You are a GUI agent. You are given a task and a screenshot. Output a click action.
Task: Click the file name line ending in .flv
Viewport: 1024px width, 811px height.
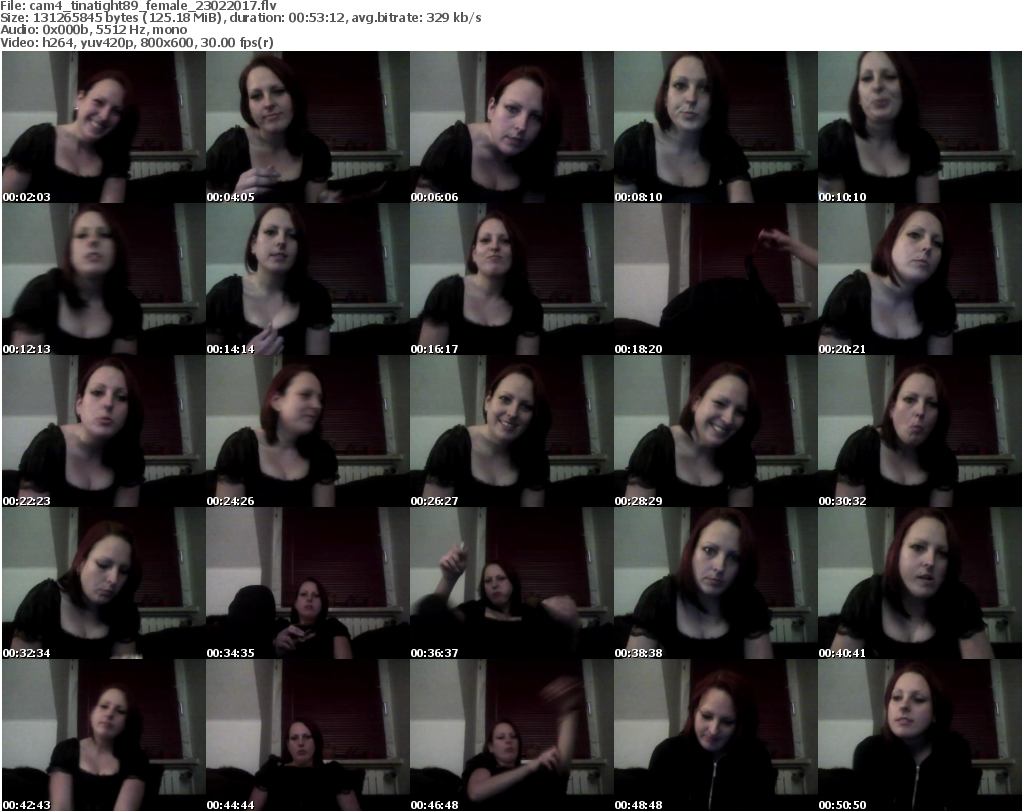[138, 6]
